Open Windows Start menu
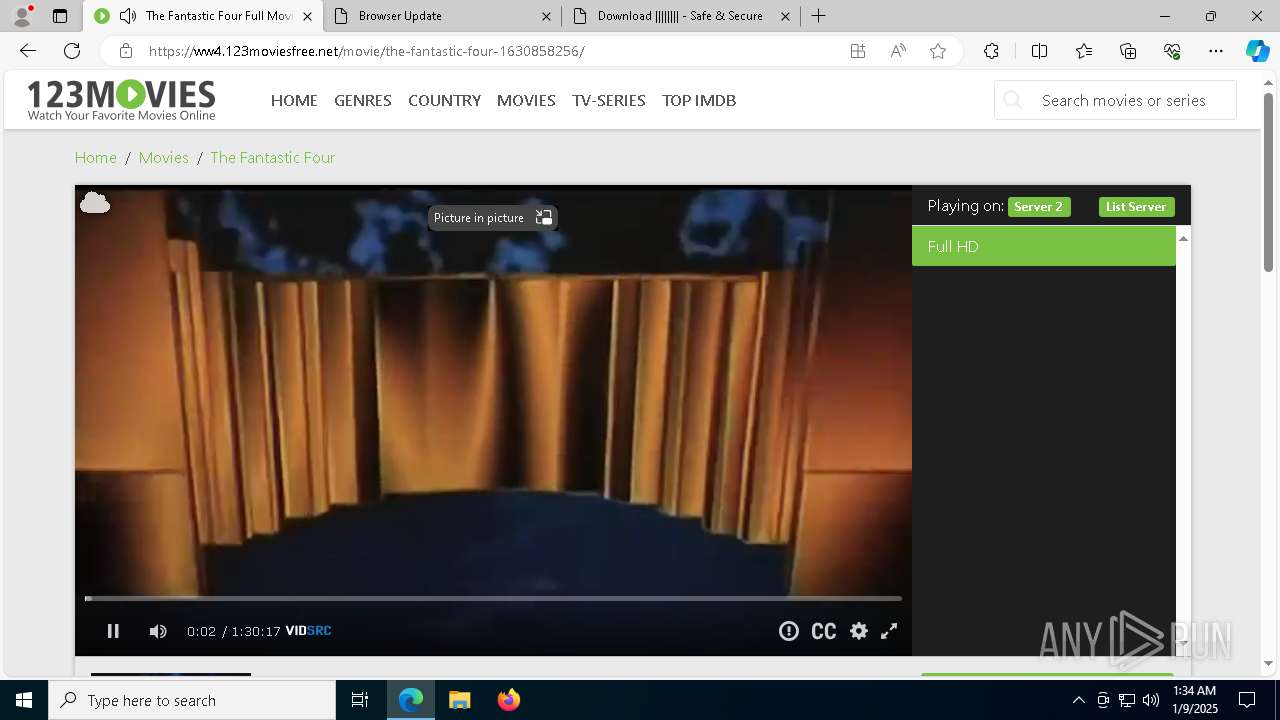Image resolution: width=1280 pixels, height=720 pixels. coord(24,700)
